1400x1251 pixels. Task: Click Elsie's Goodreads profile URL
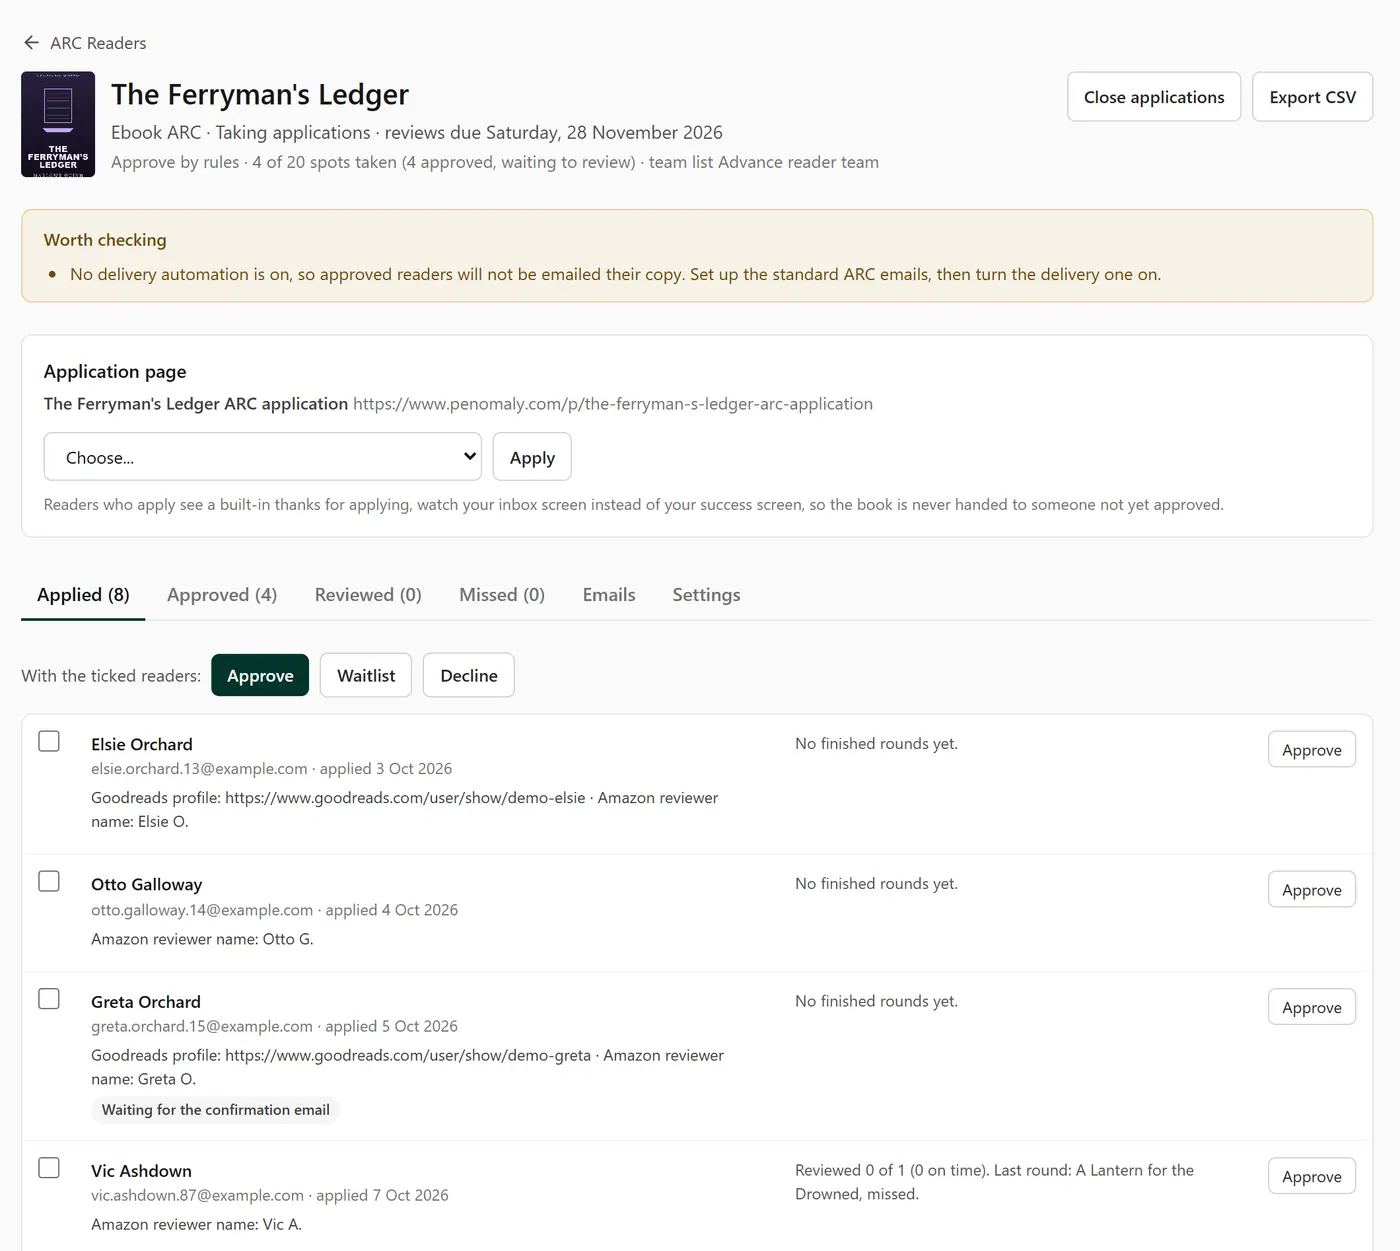(405, 798)
